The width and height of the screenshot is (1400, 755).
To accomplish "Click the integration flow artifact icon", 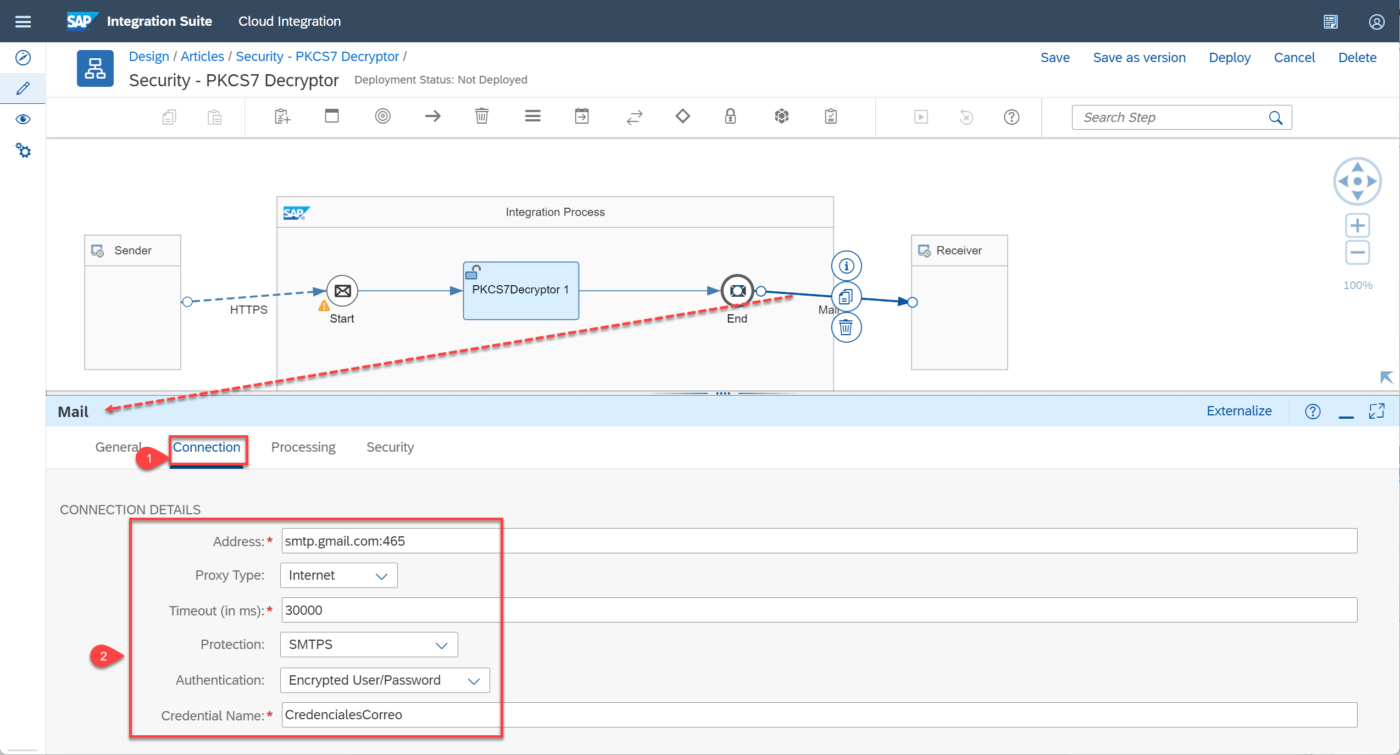I will click(x=95, y=68).
